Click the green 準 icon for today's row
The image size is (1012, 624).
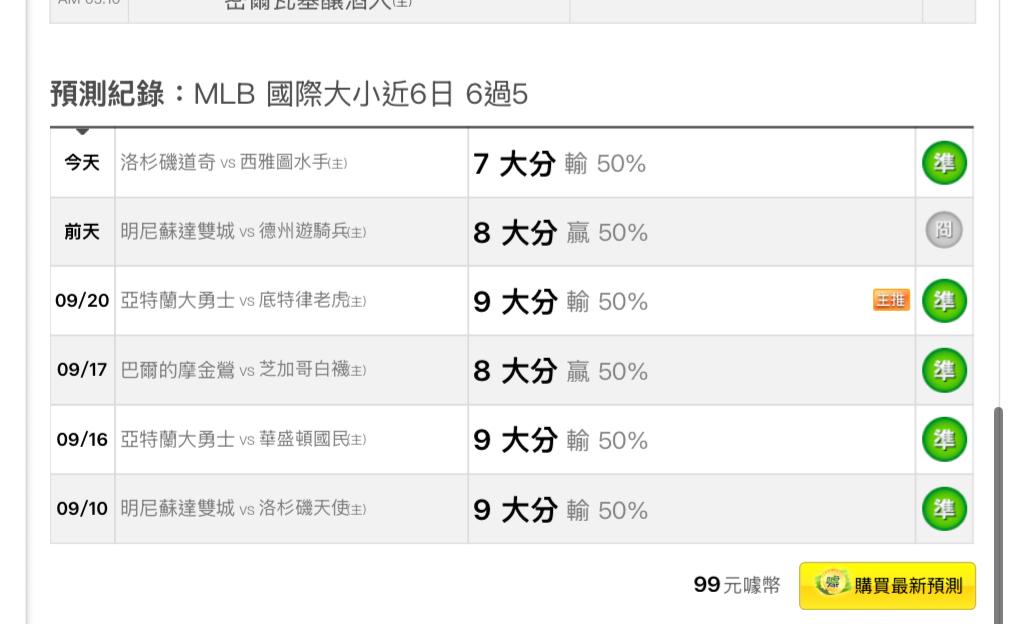point(944,163)
